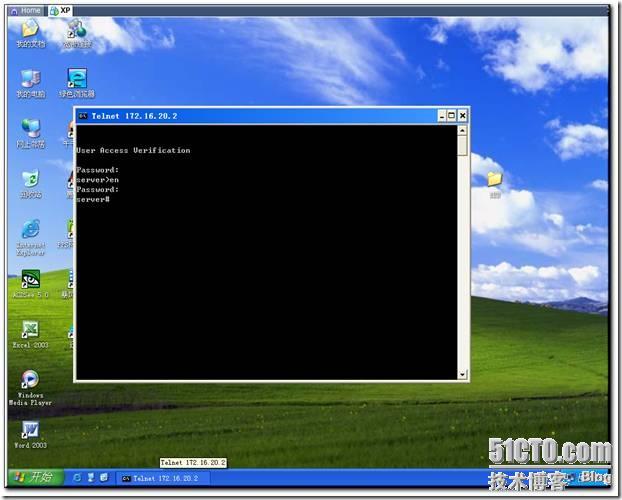The width and height of the screenshot is (622, 500).
Task: Switch to the Home tab
Action: pyautogui.click(x=26, y=11)
